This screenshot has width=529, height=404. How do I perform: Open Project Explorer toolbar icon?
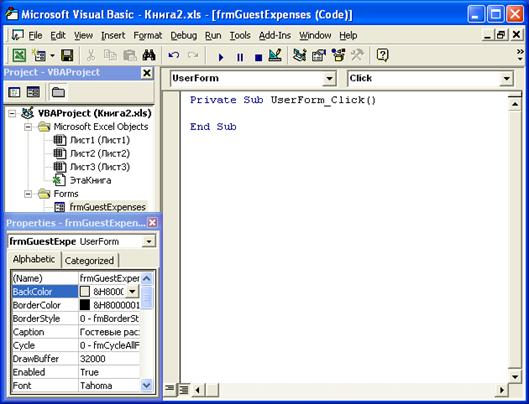[300, 55]
